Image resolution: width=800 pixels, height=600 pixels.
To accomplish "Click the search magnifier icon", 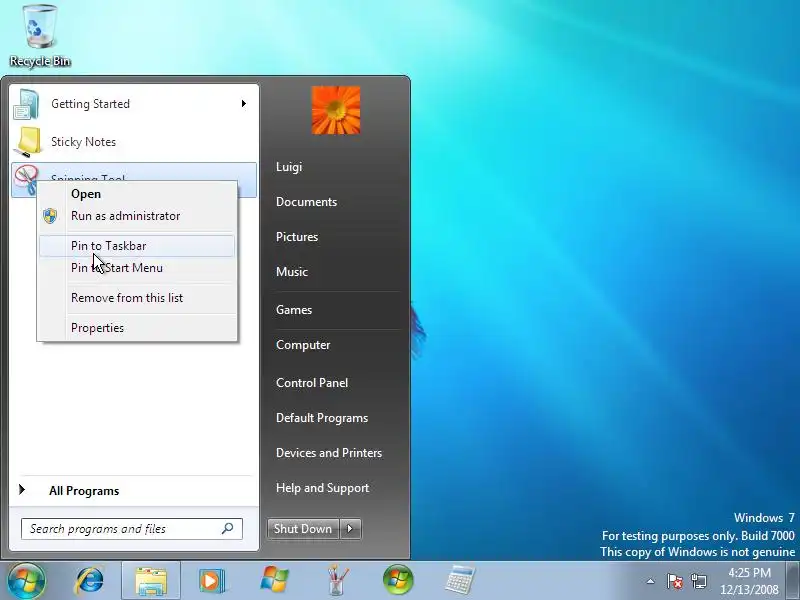I will pyautogui.click(x=228, y=529).
